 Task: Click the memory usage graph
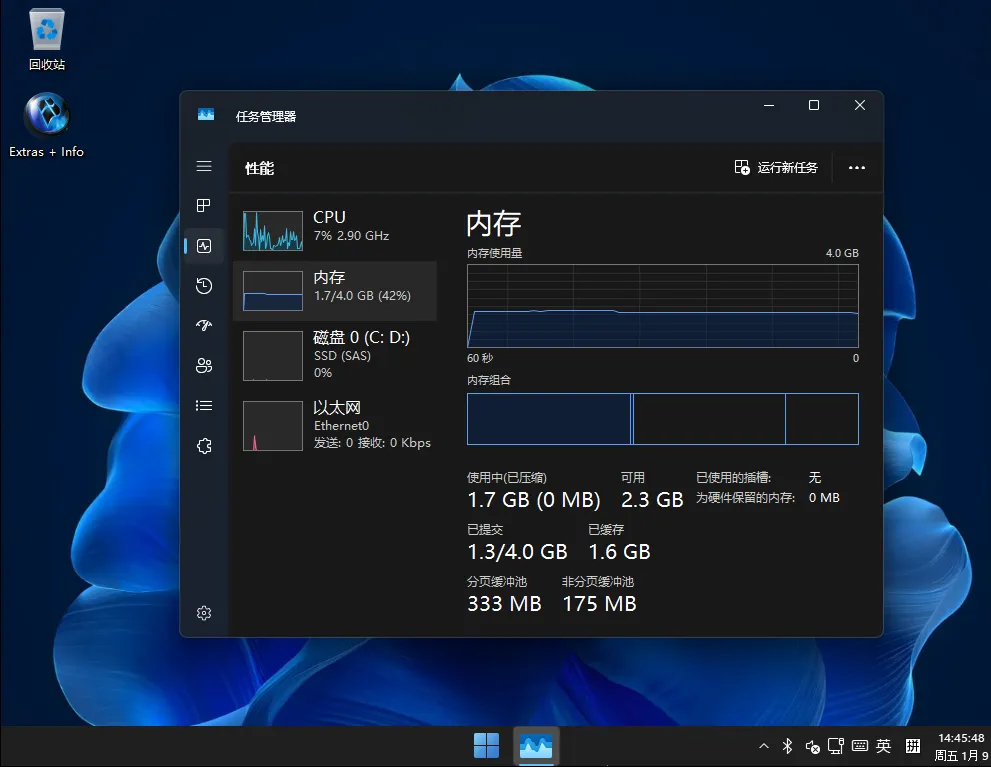pyautogui.click(x=662, y=305)
